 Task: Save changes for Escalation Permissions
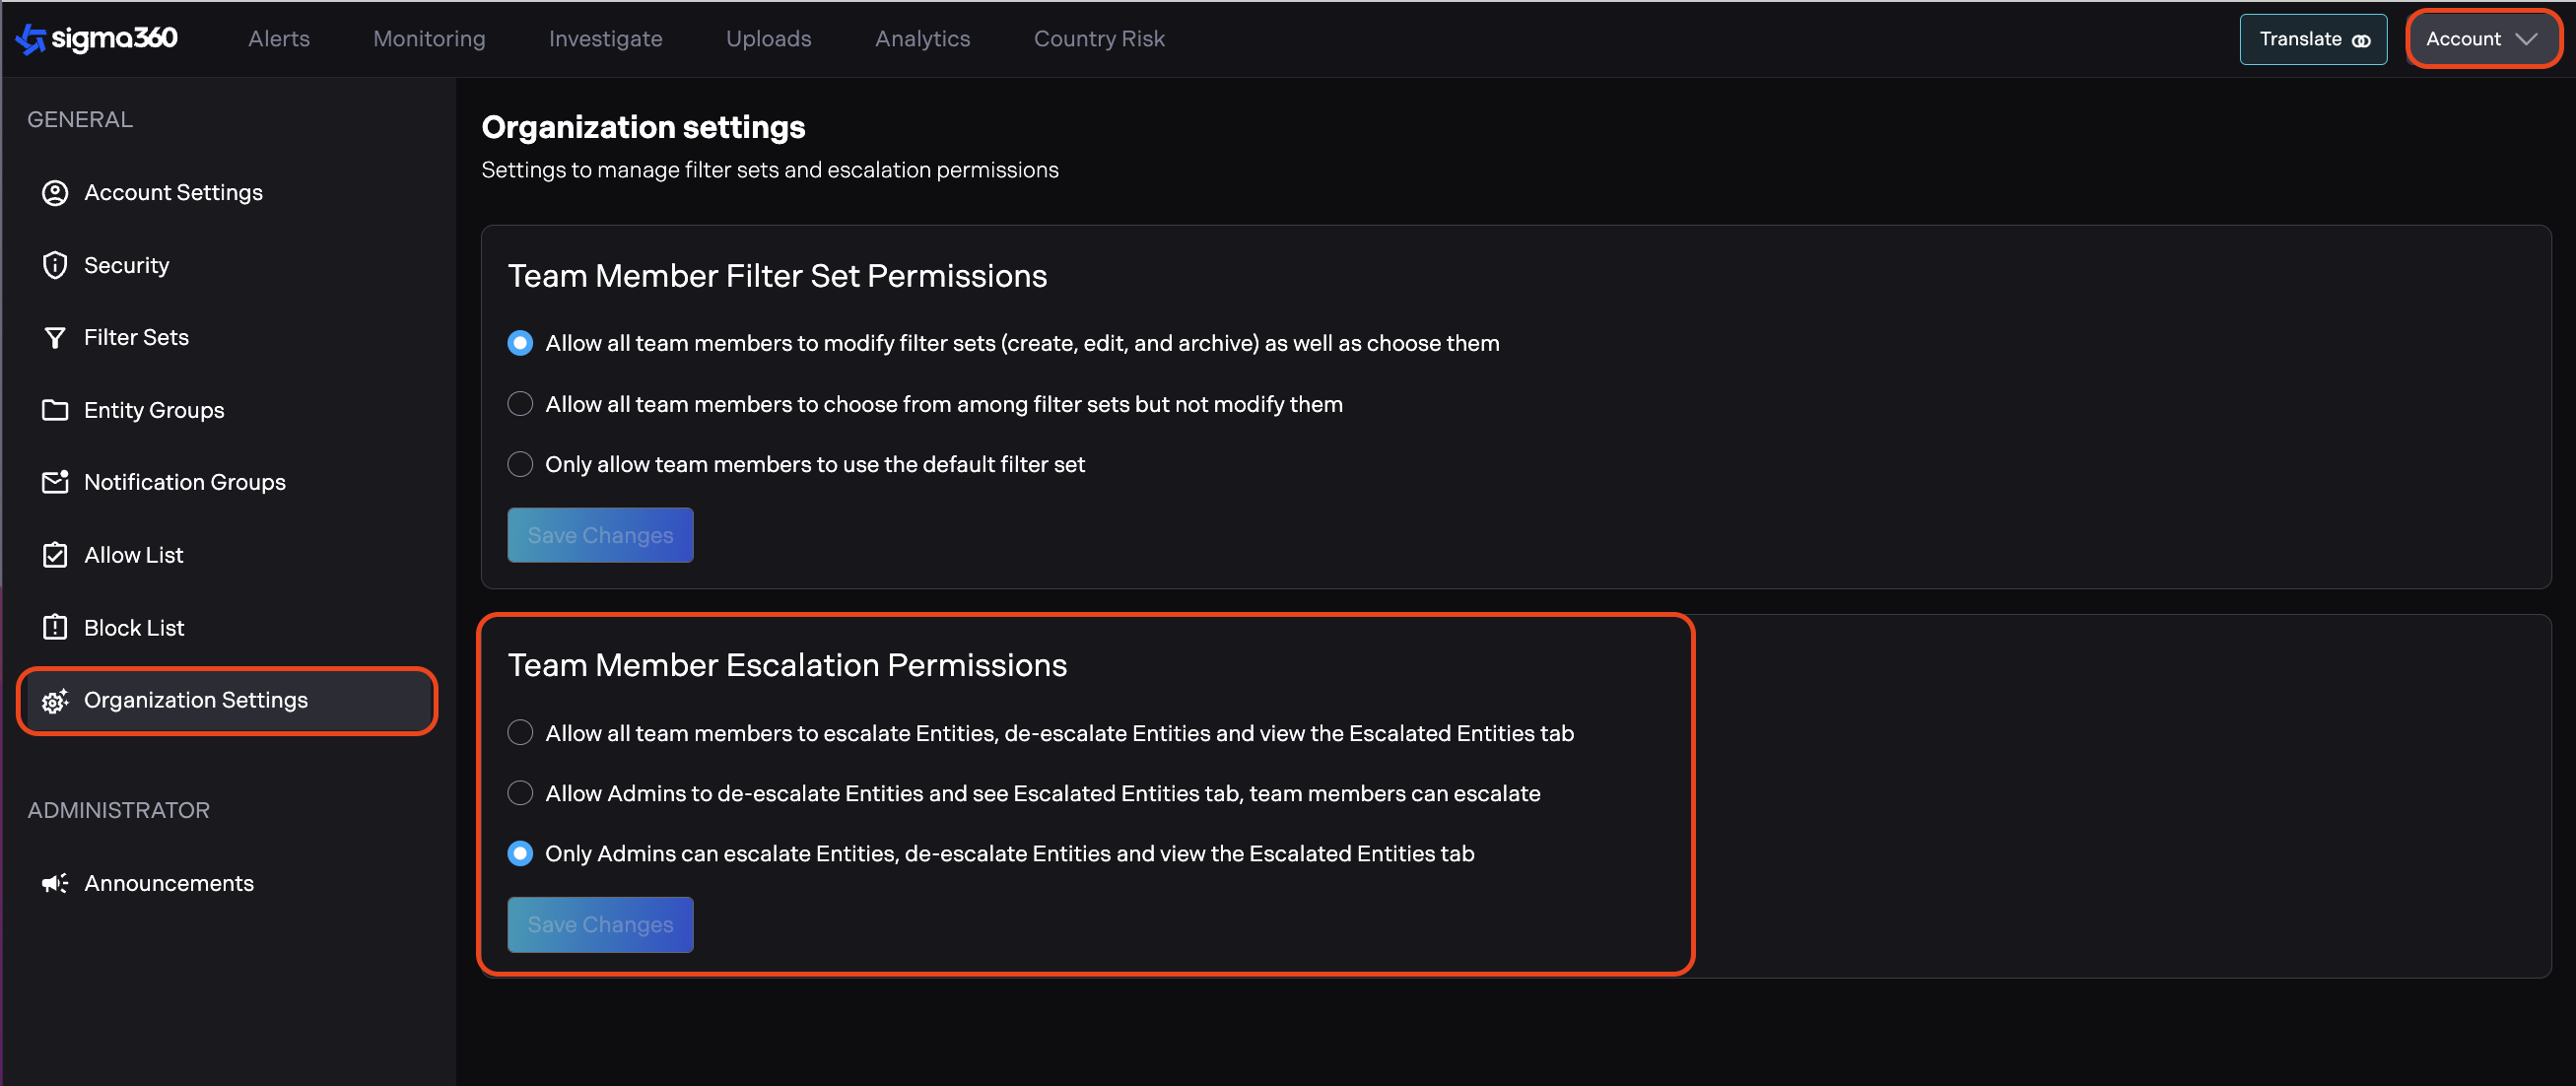[600, 924]
